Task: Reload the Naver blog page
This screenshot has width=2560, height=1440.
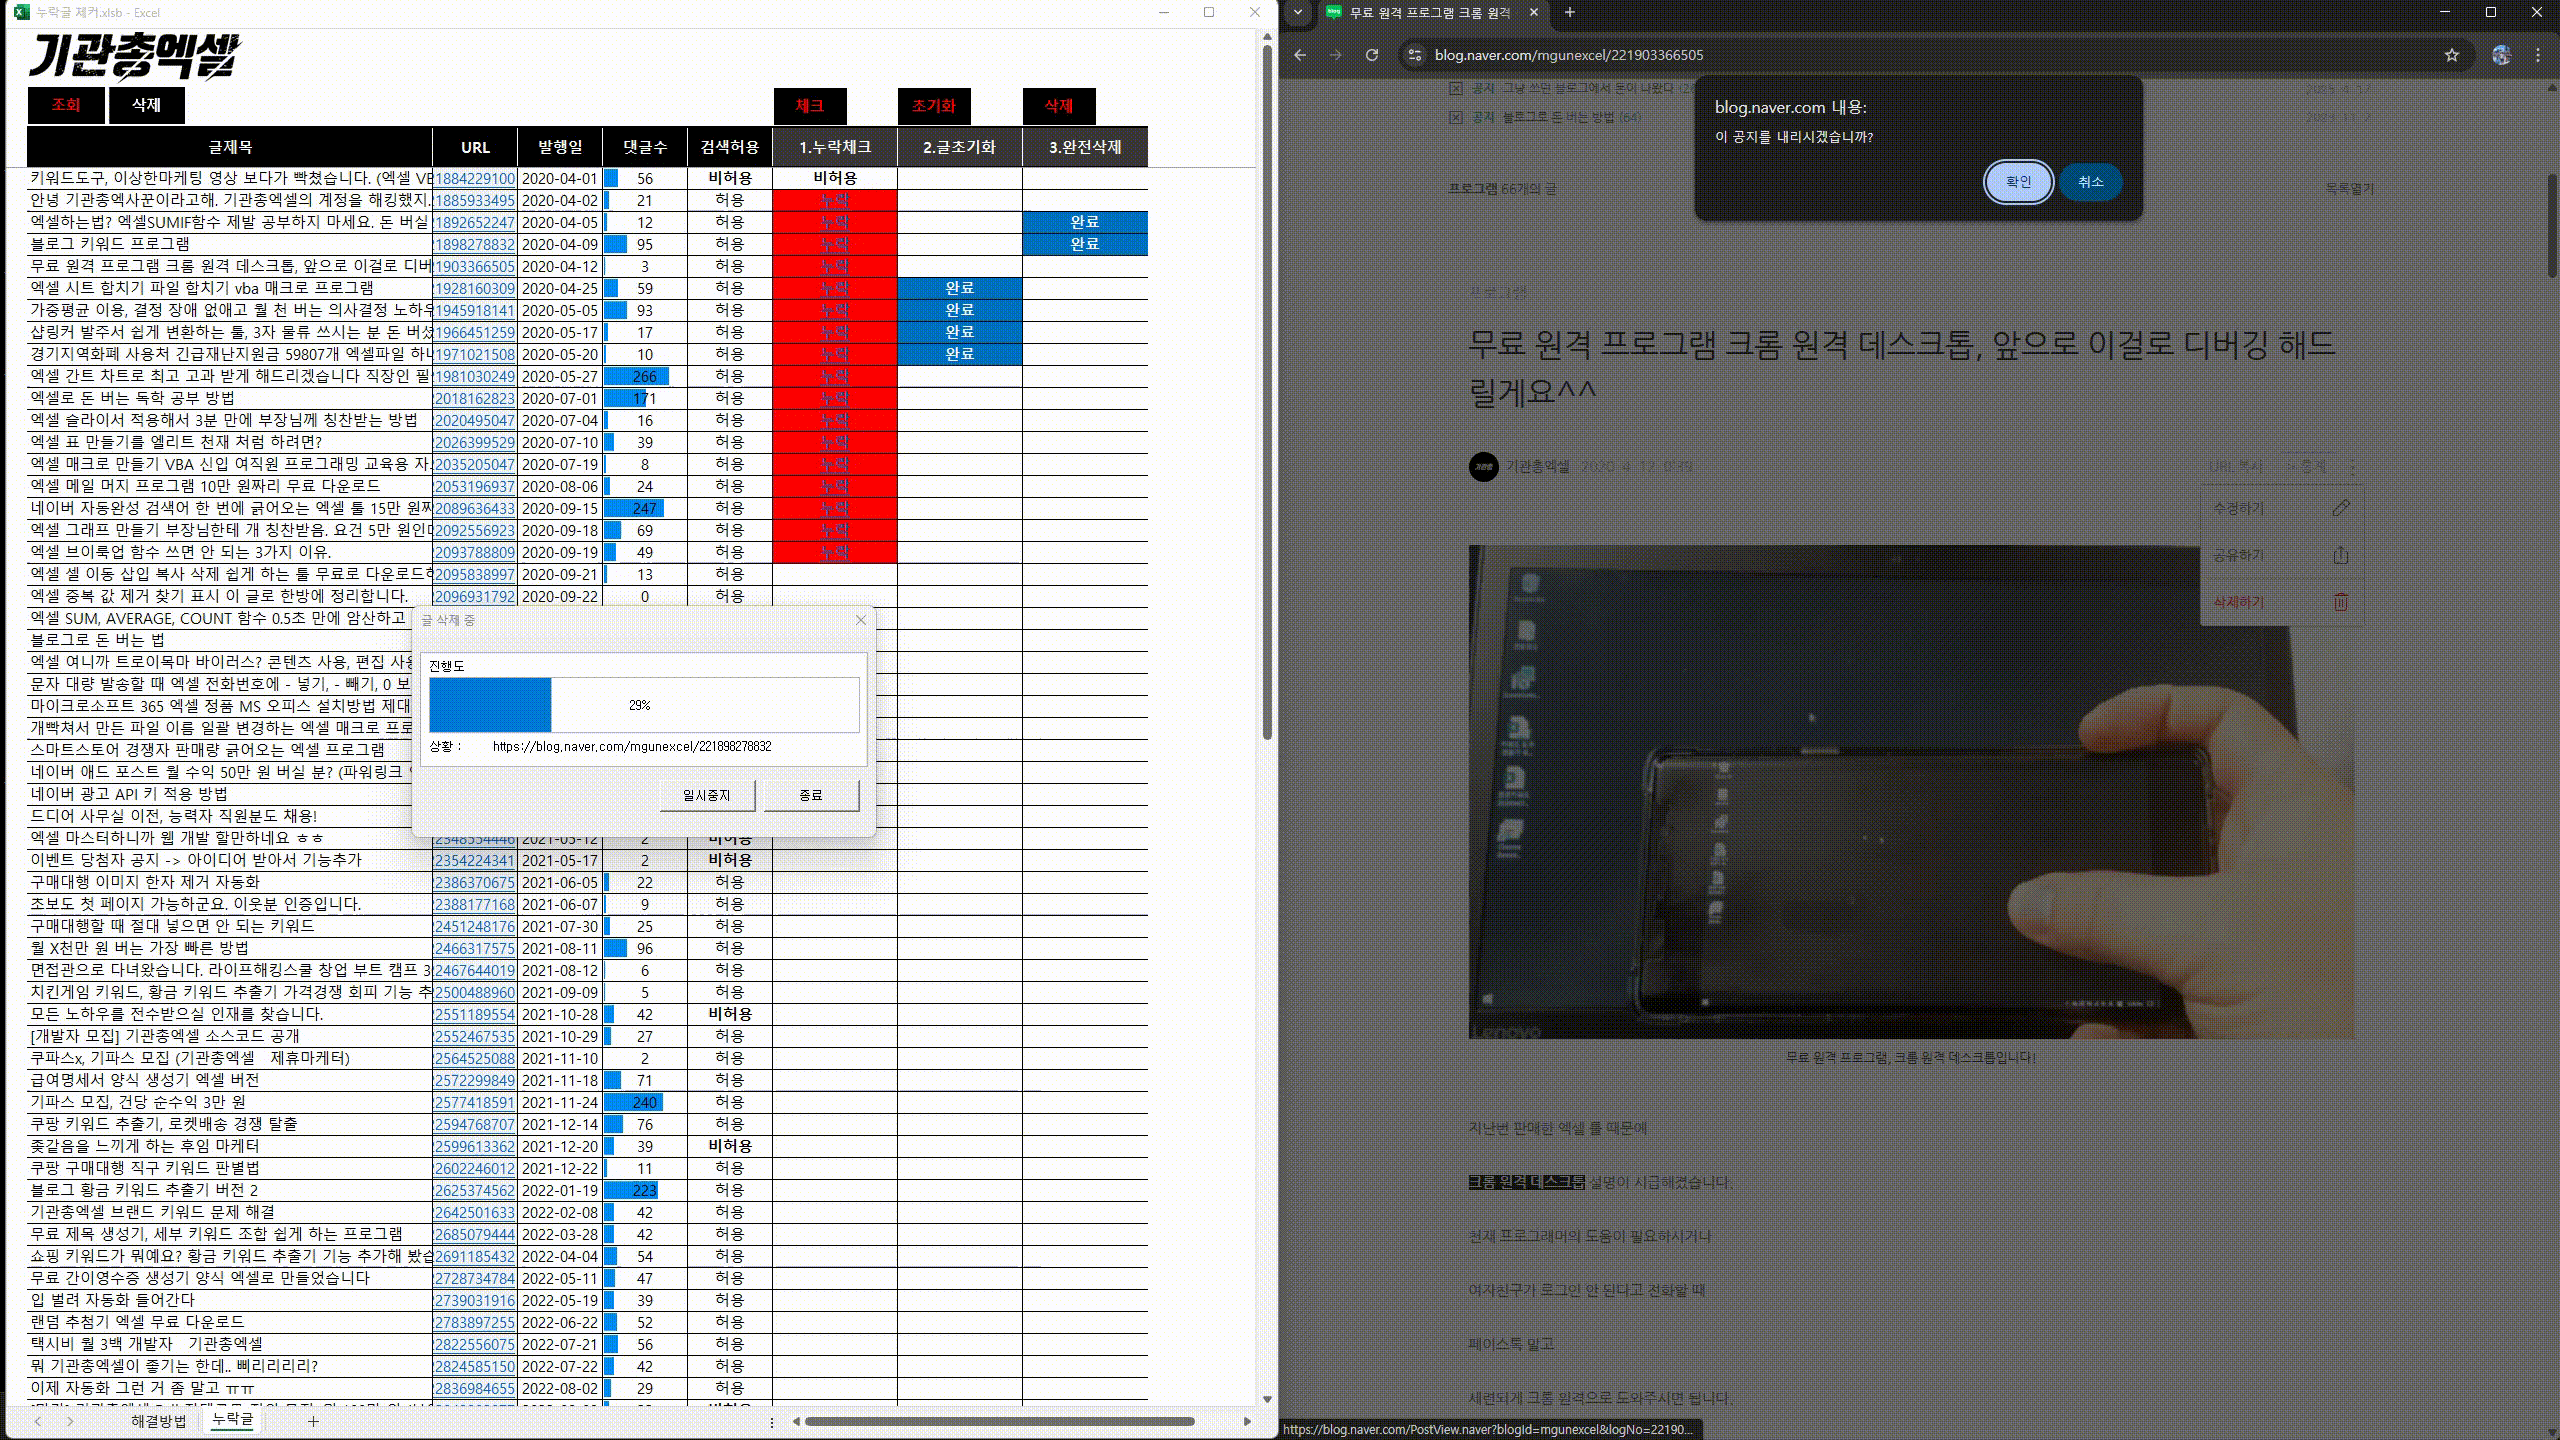Action: [1372, 55]
